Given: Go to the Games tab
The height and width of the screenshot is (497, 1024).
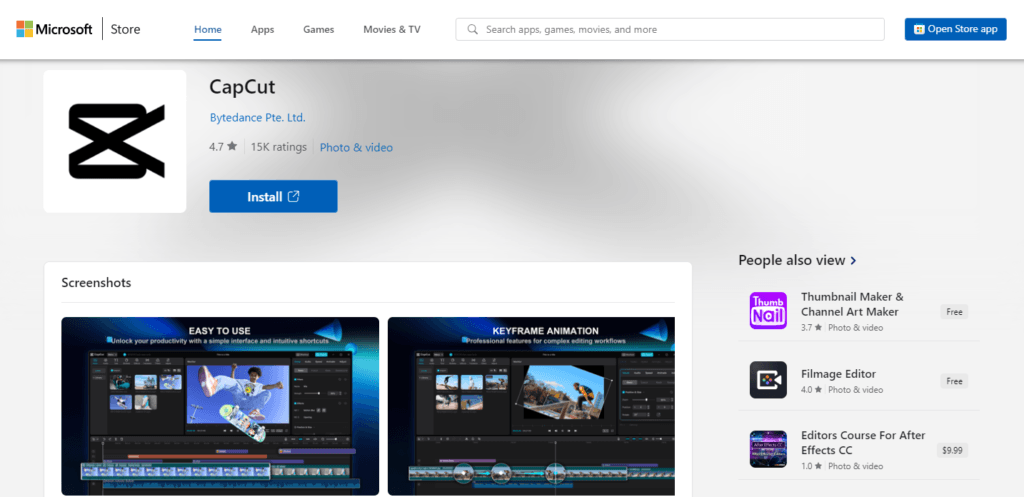Looking at the screenshot, I should 318,29.
